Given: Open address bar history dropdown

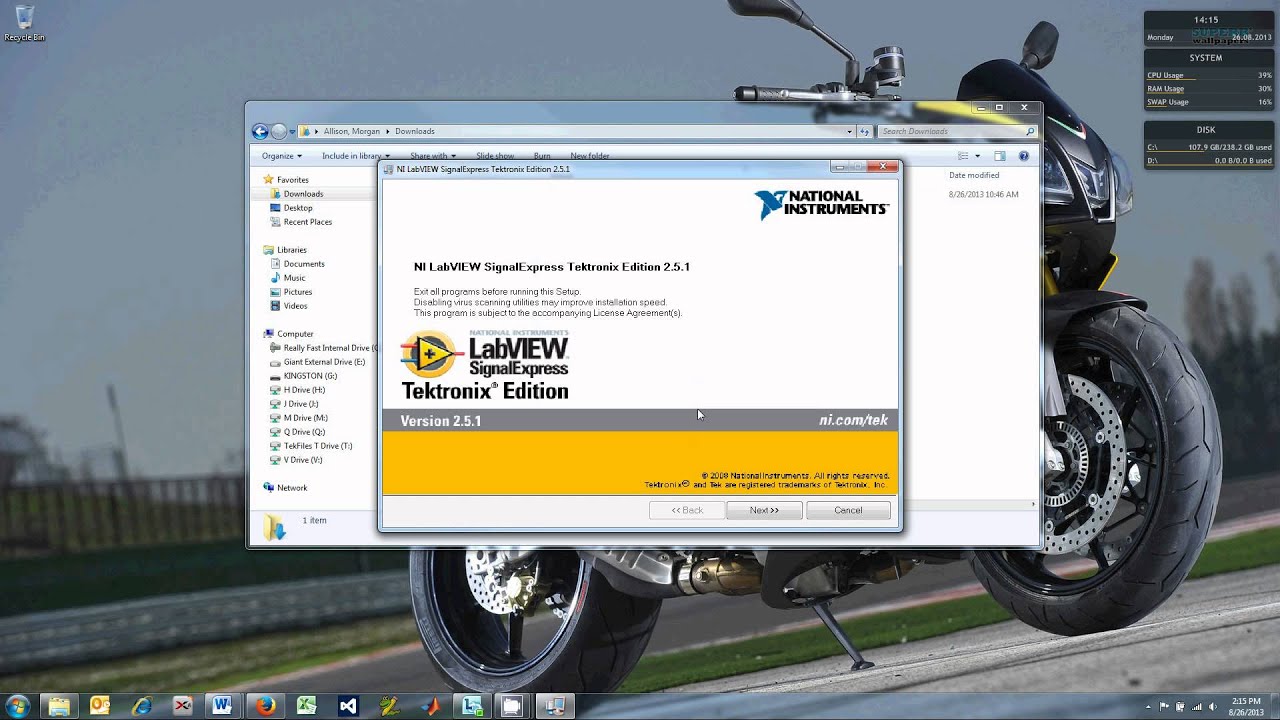Looking at the screenshot, I should [x=850, y=131].
